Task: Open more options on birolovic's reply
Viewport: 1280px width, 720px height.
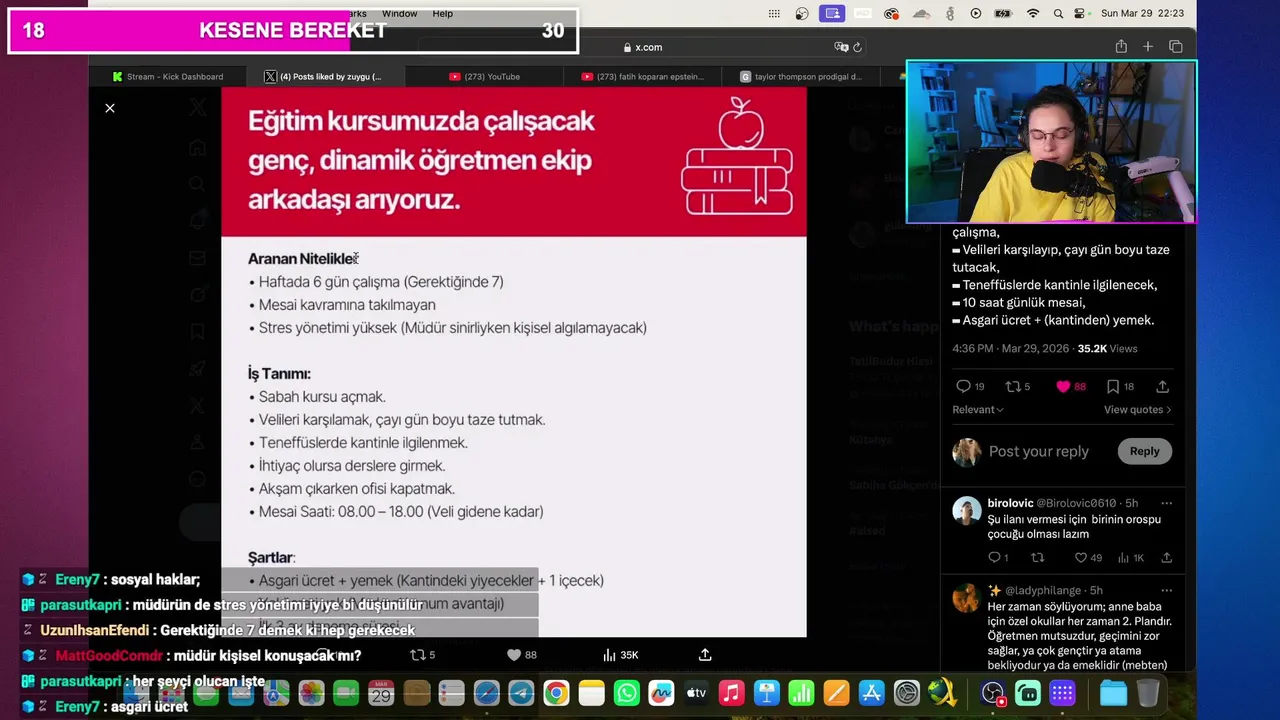Action: tap(1166, 503)
